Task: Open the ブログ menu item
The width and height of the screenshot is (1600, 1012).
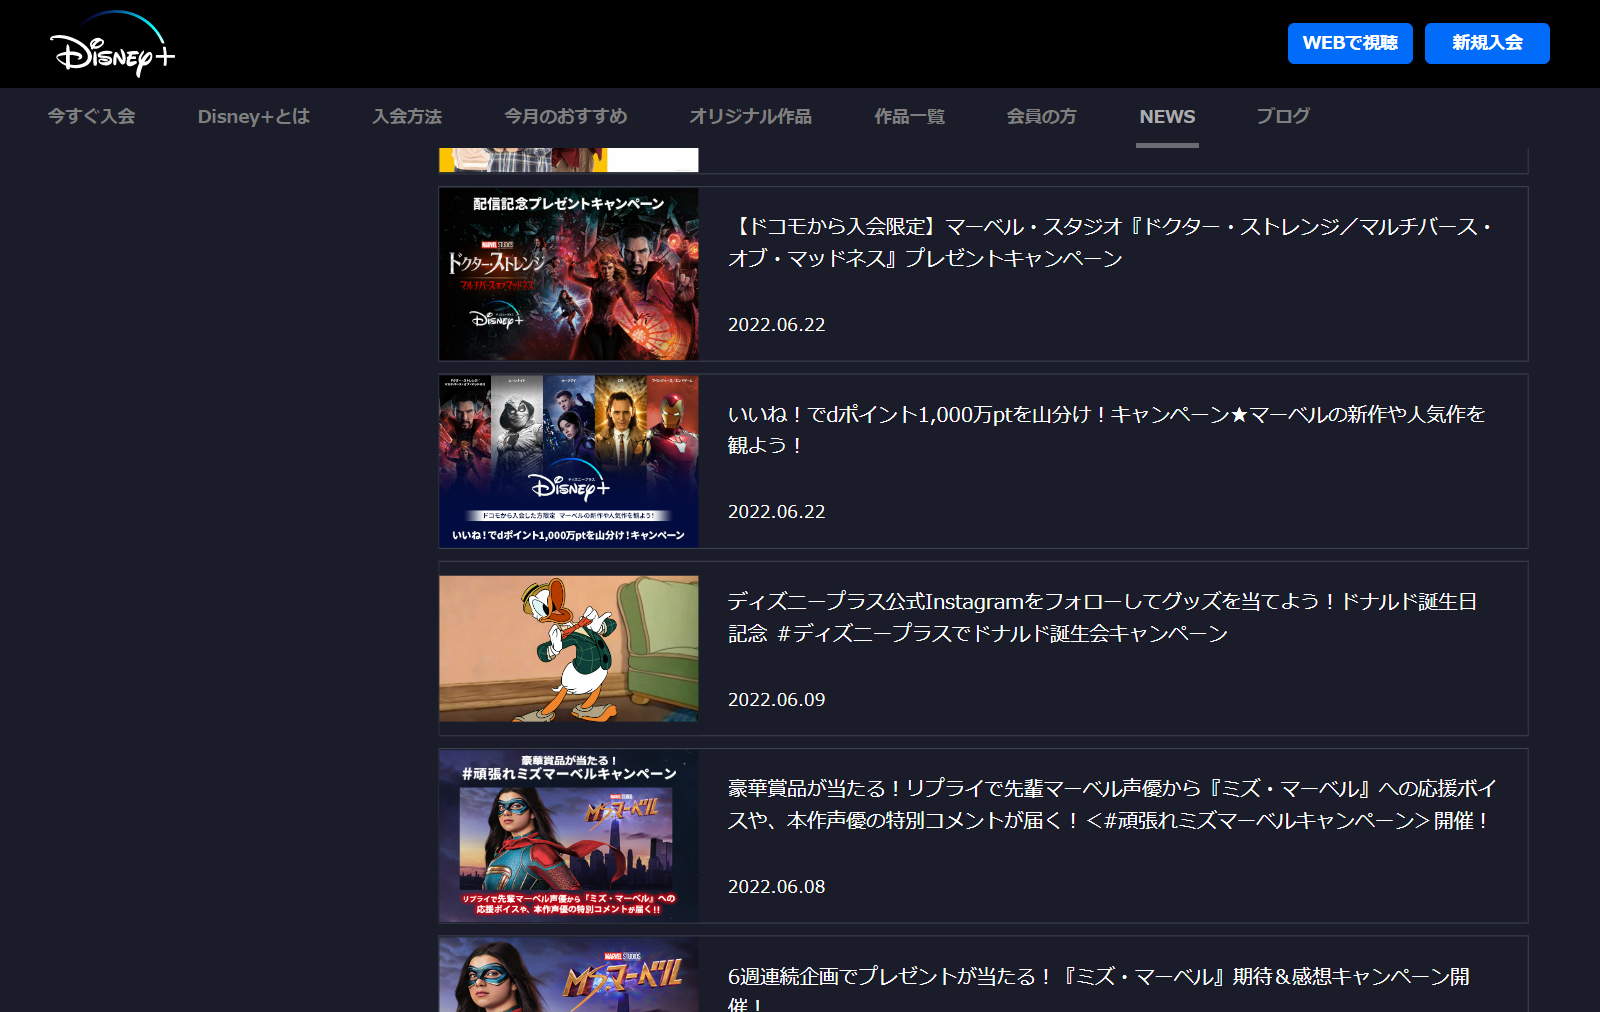Action: 1283,116
